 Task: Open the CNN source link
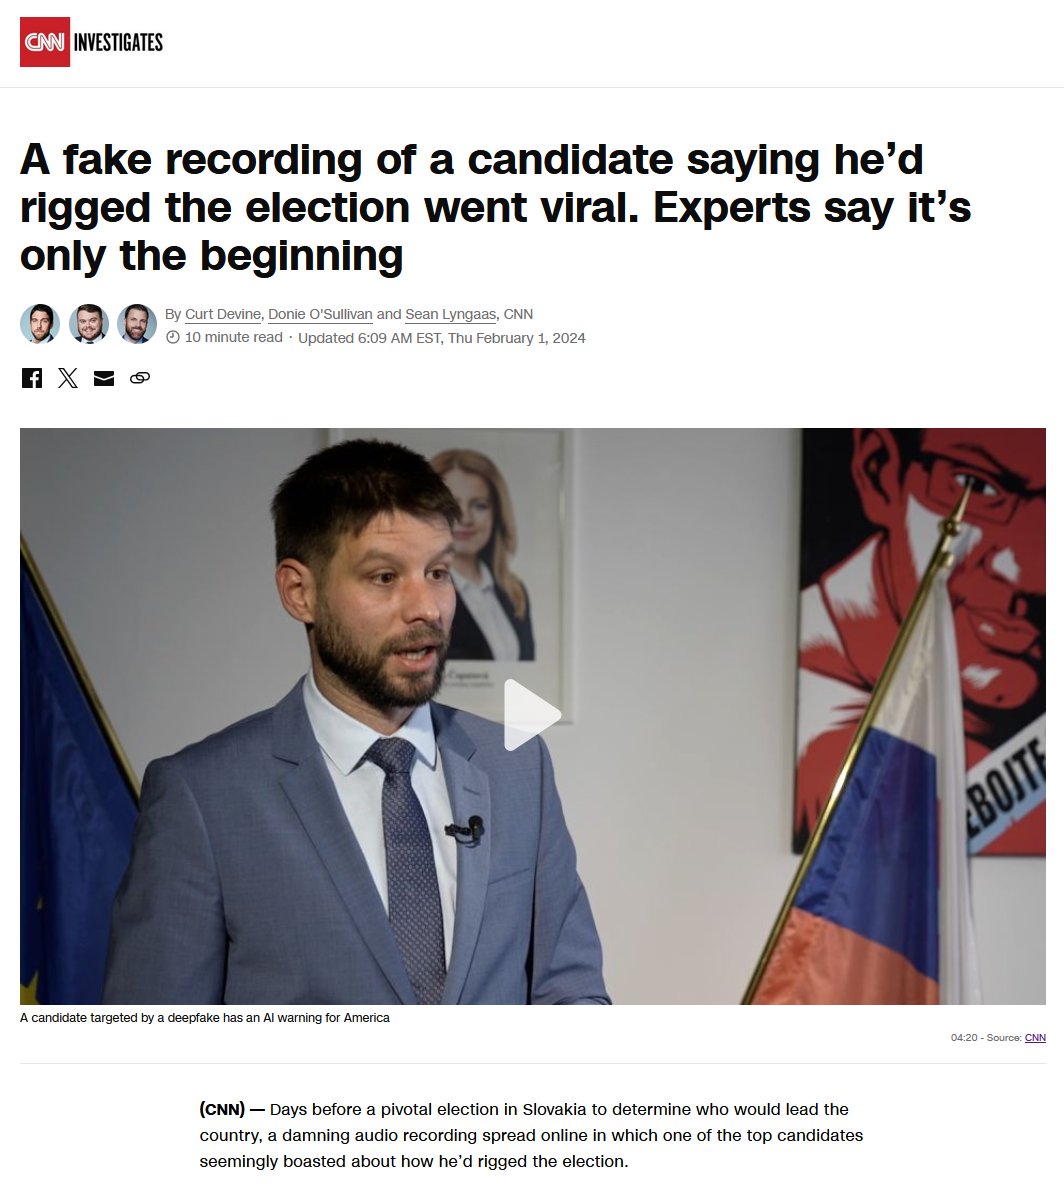coord(1034,1037)
